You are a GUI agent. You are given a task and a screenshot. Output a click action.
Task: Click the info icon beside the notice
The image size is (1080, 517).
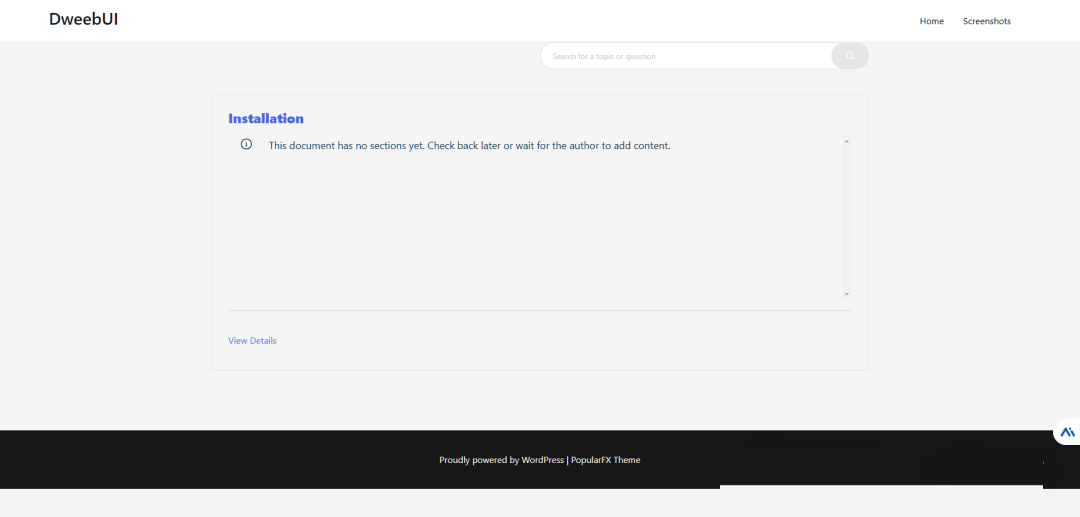pos(246,145)
